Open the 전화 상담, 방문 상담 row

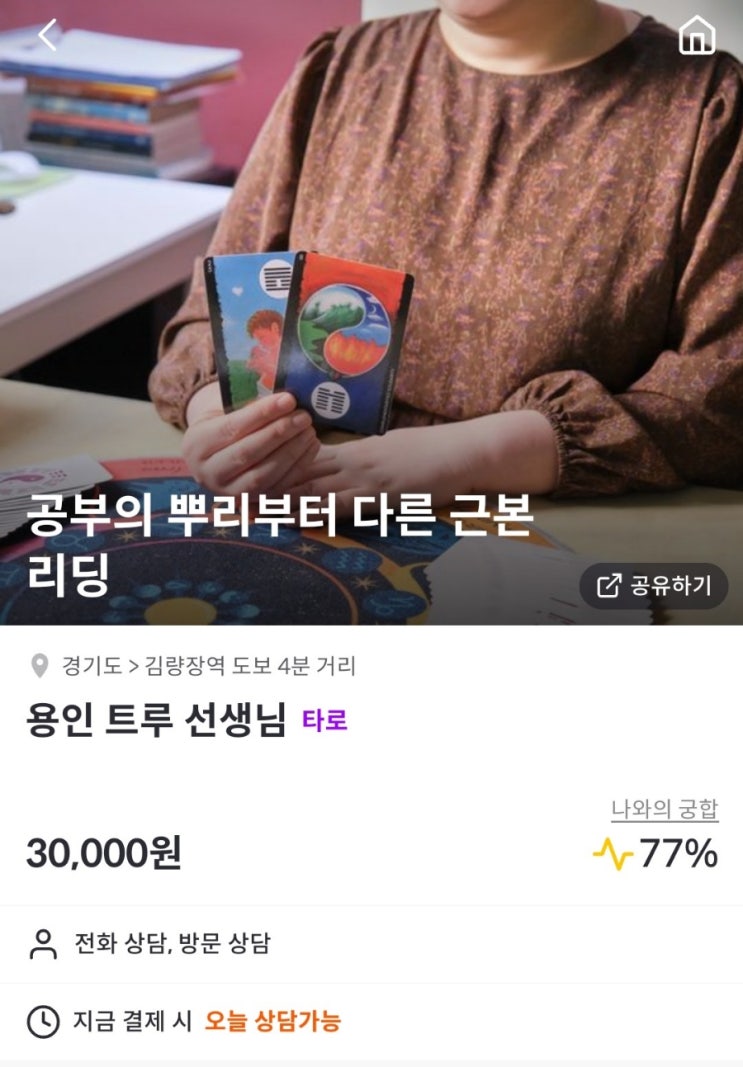pyautogui.click(x=372, y=944)
